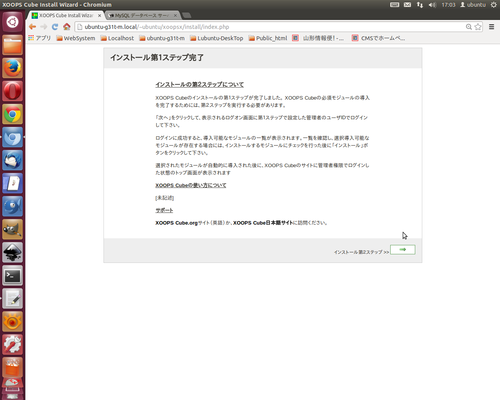Viewport: 500px width, 400px height.
Task: Click the XOOPS Cube Japanese site link
Action: coord(263,223)
